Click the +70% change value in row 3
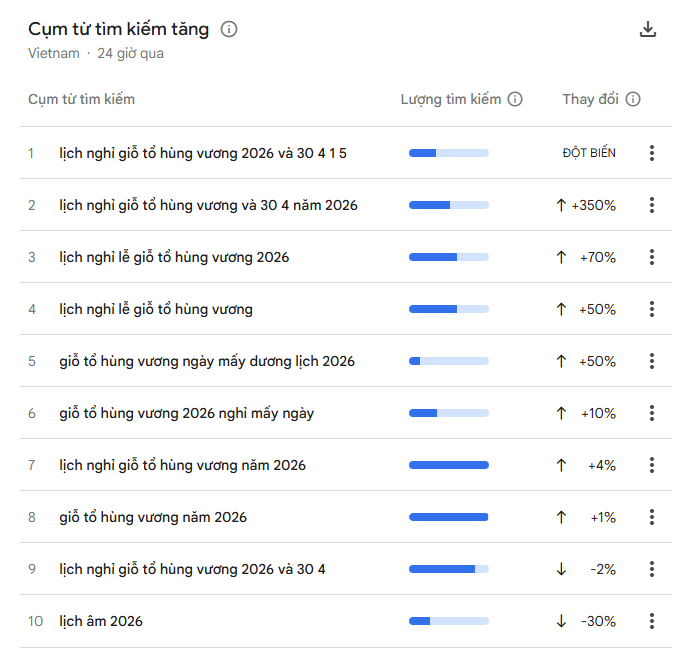 pyautogui.click(x=597, y=257)
